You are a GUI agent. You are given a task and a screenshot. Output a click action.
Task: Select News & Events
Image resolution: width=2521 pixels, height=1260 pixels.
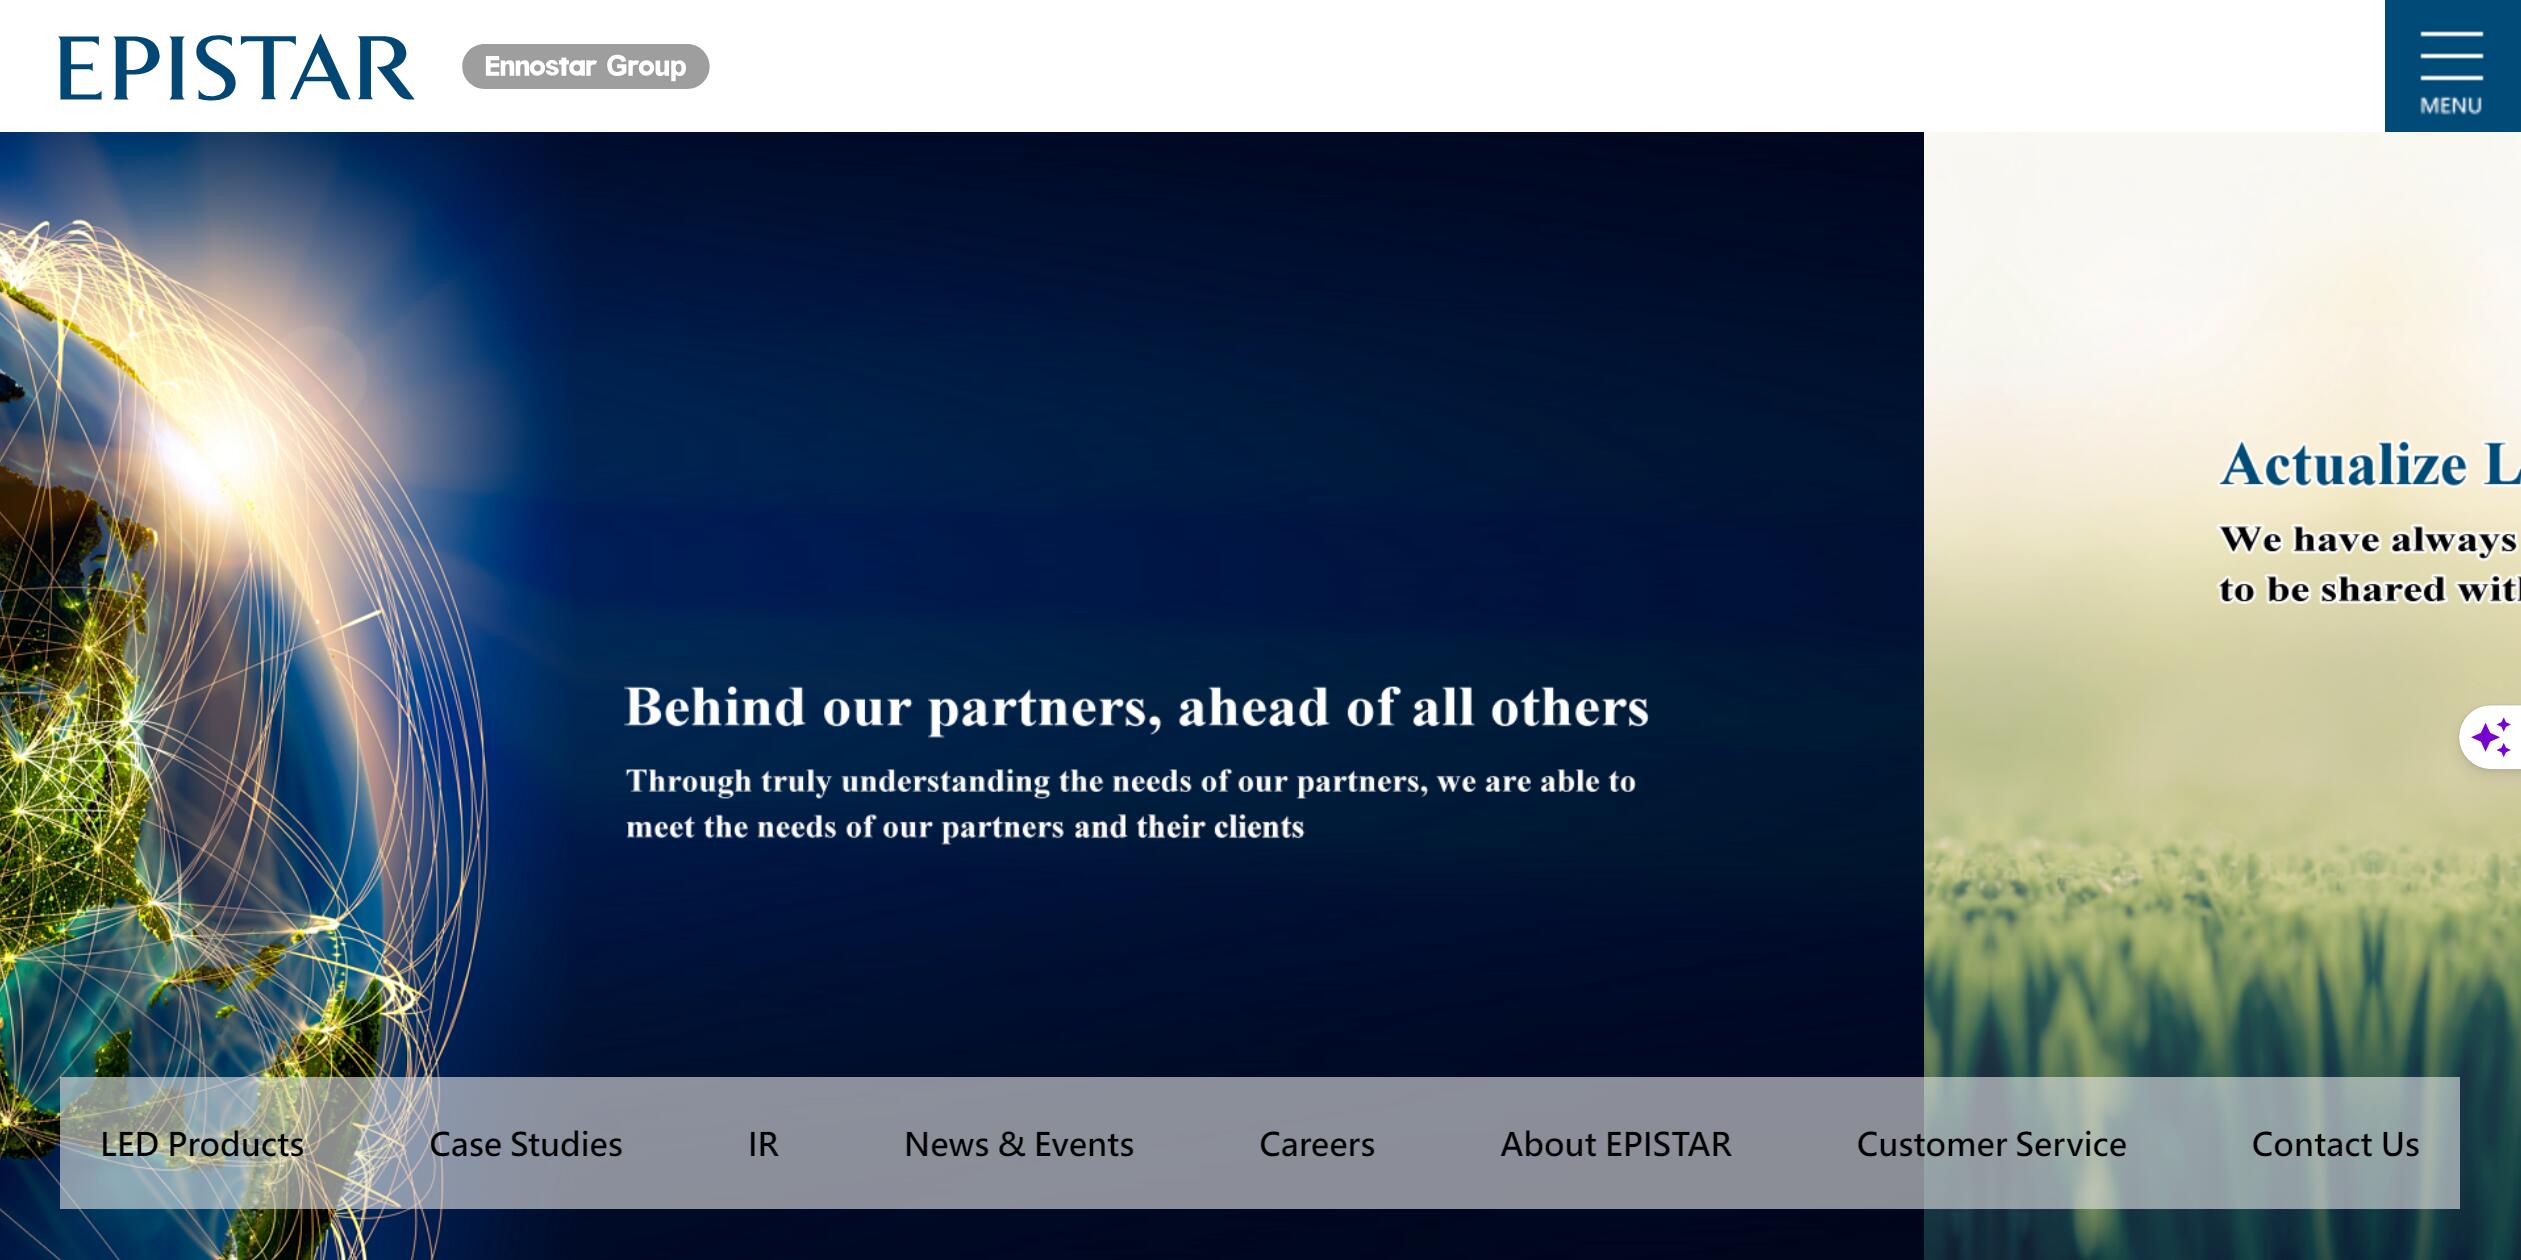pyautogui.click(x=1019, y=1144)
